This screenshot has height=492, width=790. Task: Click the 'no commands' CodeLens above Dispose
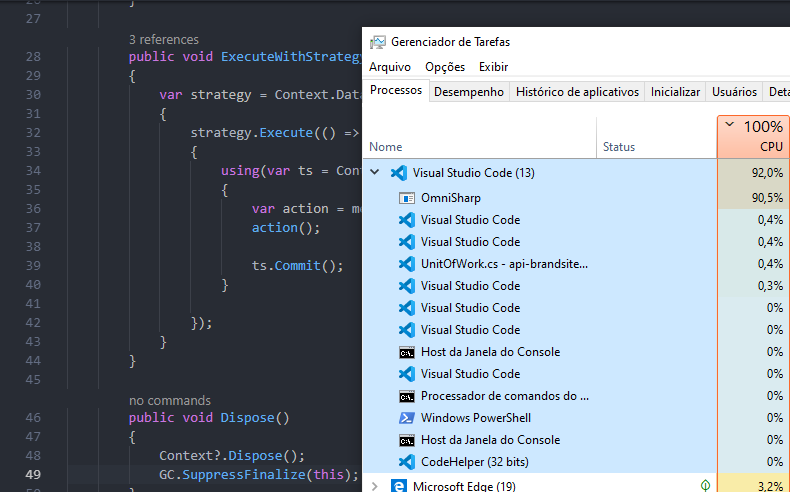click(170, 401)
